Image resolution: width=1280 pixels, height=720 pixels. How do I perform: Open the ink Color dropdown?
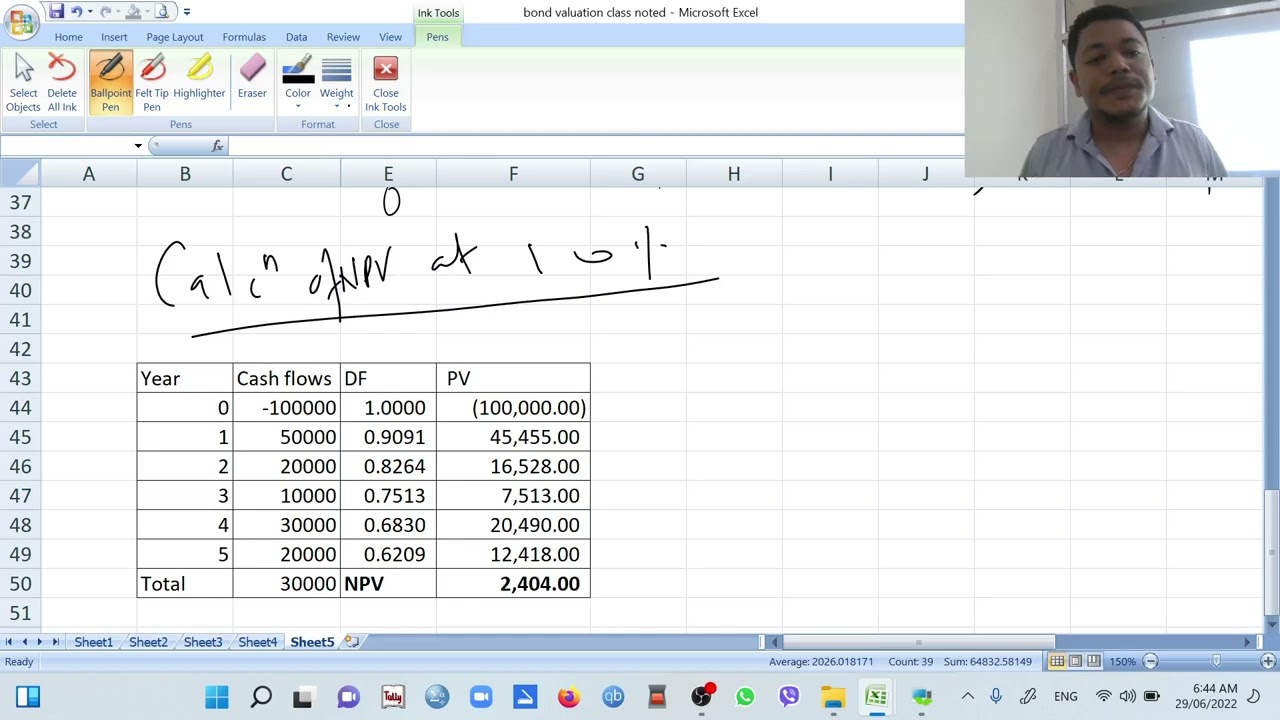298,84
